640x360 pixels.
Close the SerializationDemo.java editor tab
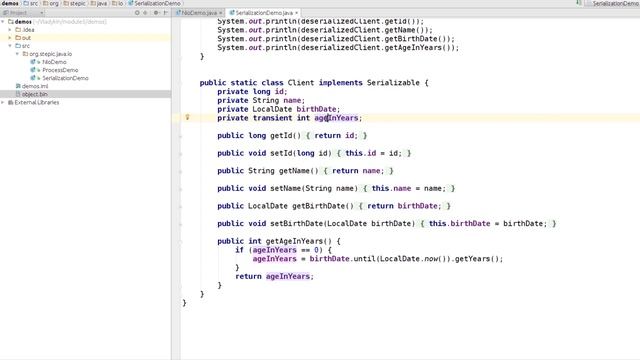(296, 13)
